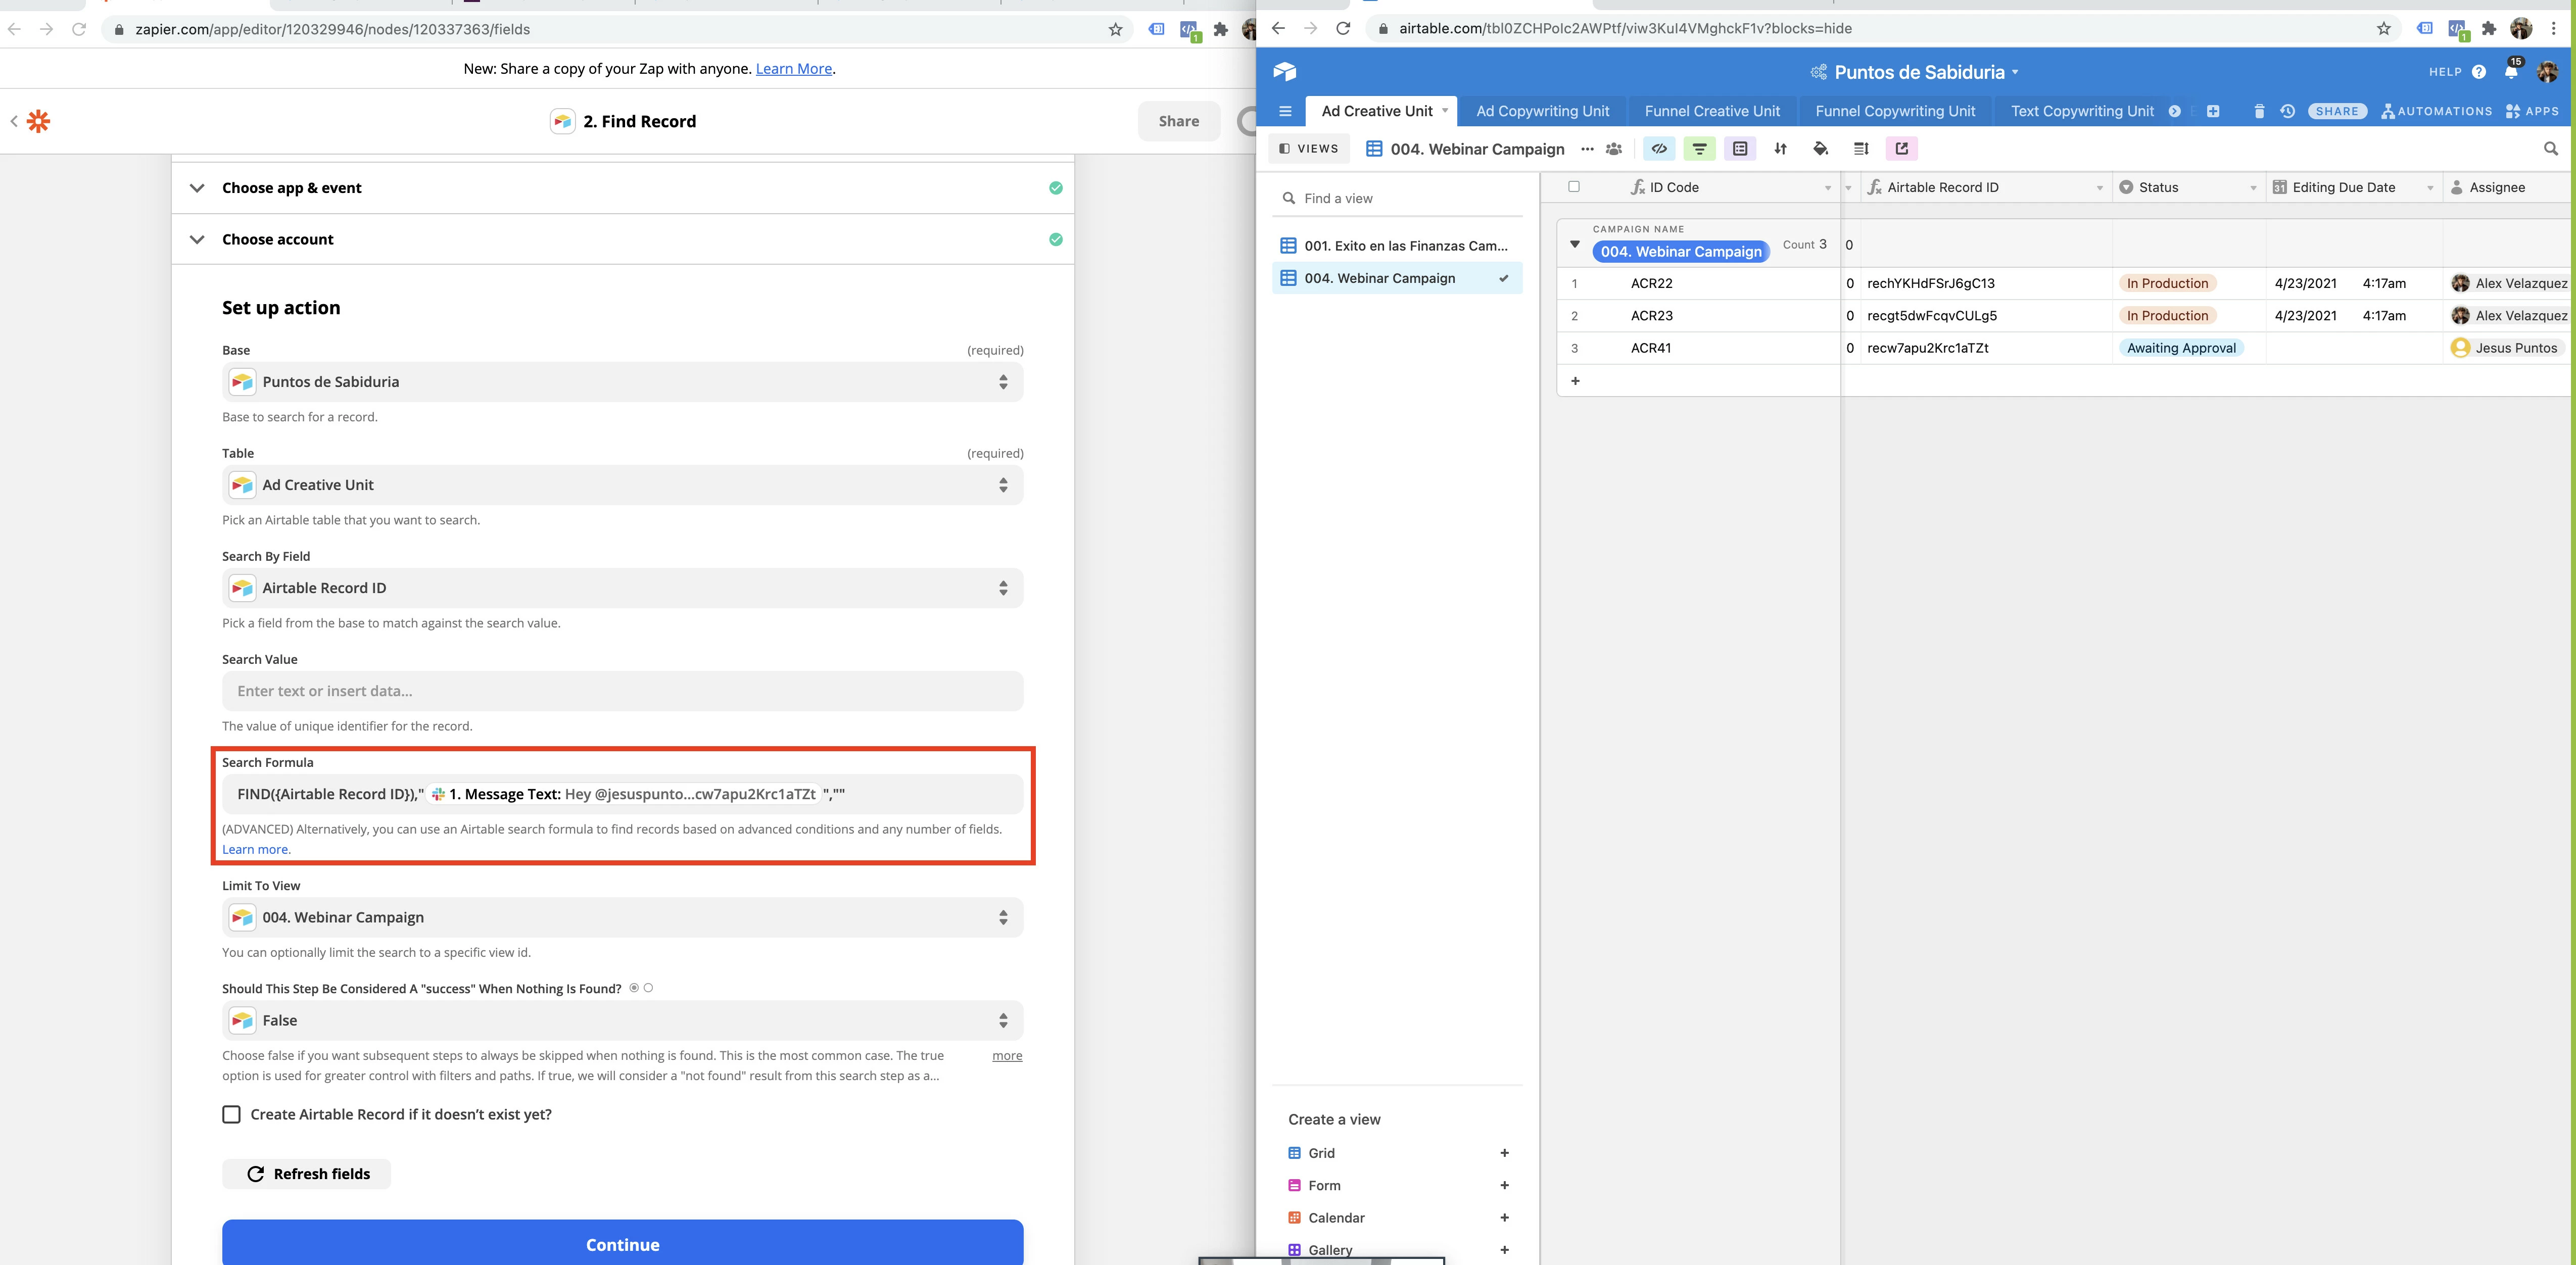The image size is (2576, 1265).
Task: Click the share view icon
Action: click(1901, 149)
